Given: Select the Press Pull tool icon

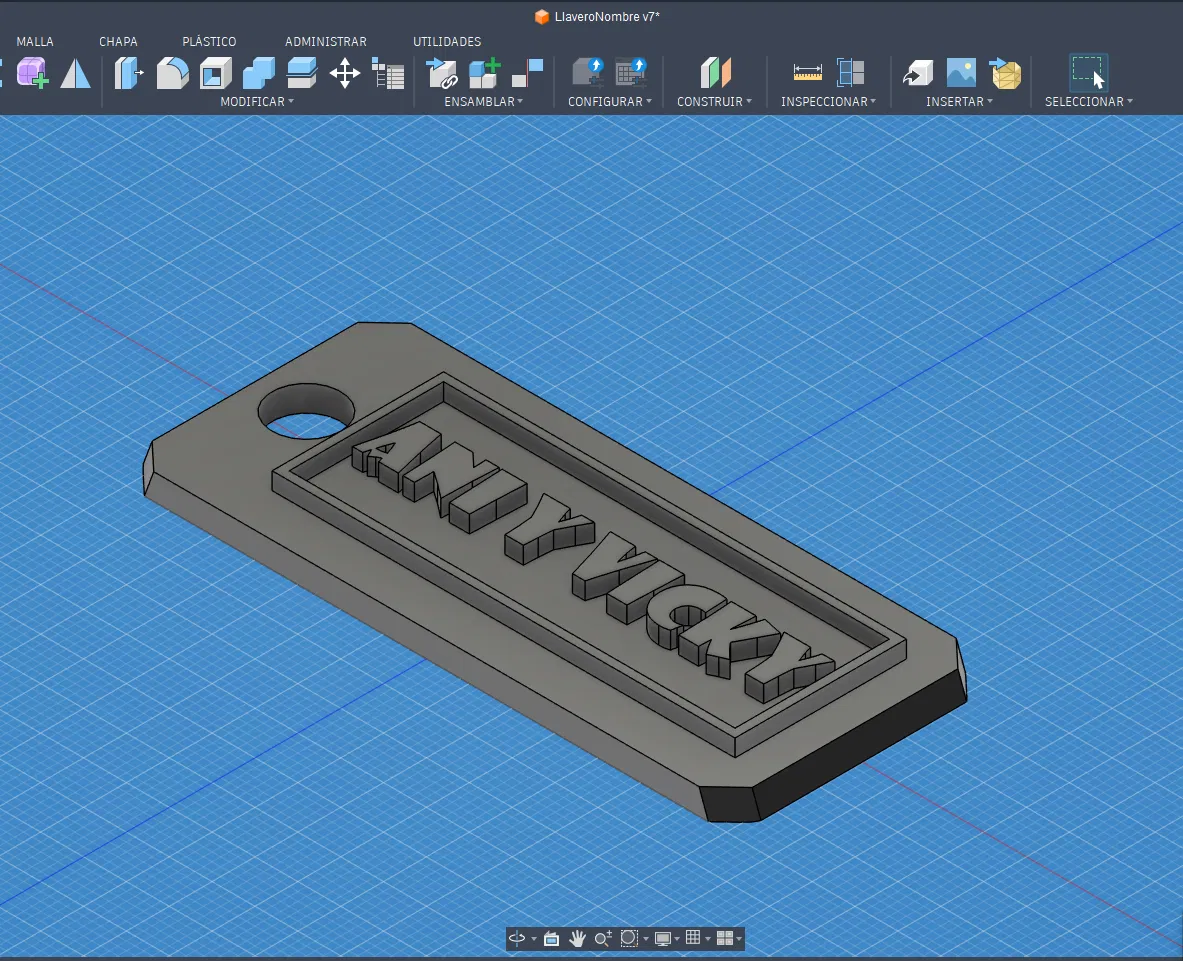Looking at the screenshot, I should [129, 73].
